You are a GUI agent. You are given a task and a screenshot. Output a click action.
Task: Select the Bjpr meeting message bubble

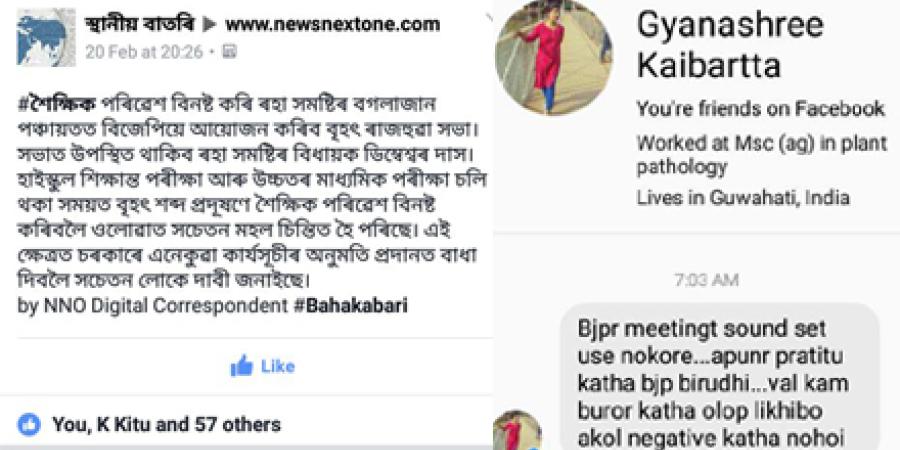pos(719,377)
